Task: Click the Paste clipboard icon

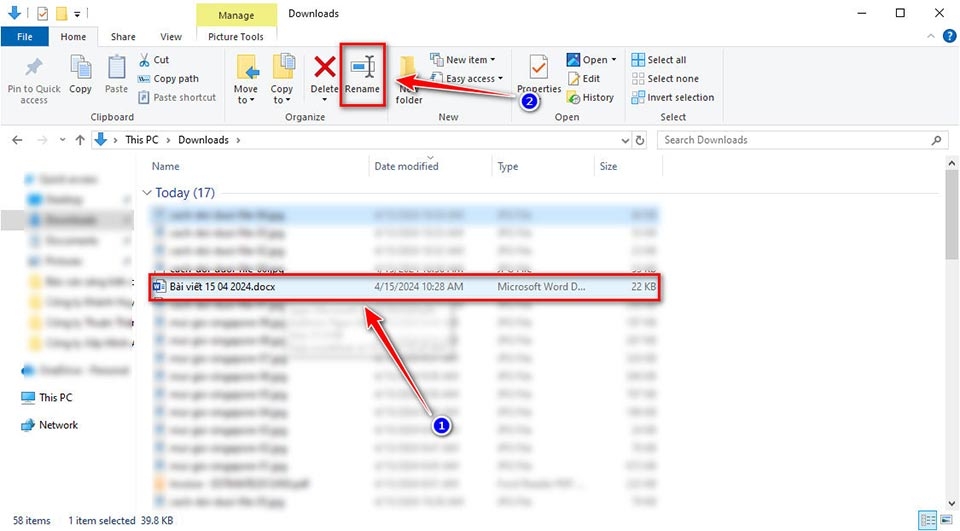Action: (x=116, y=66)
